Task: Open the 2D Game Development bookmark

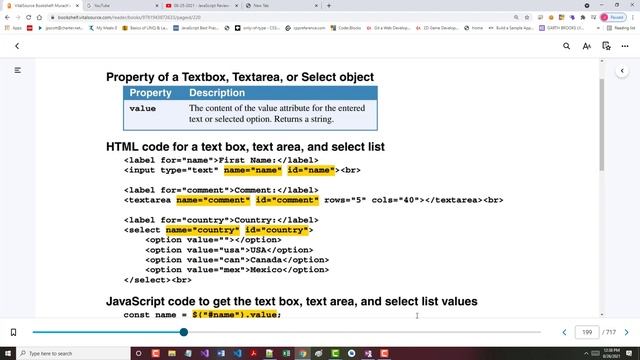Action: 437,28
